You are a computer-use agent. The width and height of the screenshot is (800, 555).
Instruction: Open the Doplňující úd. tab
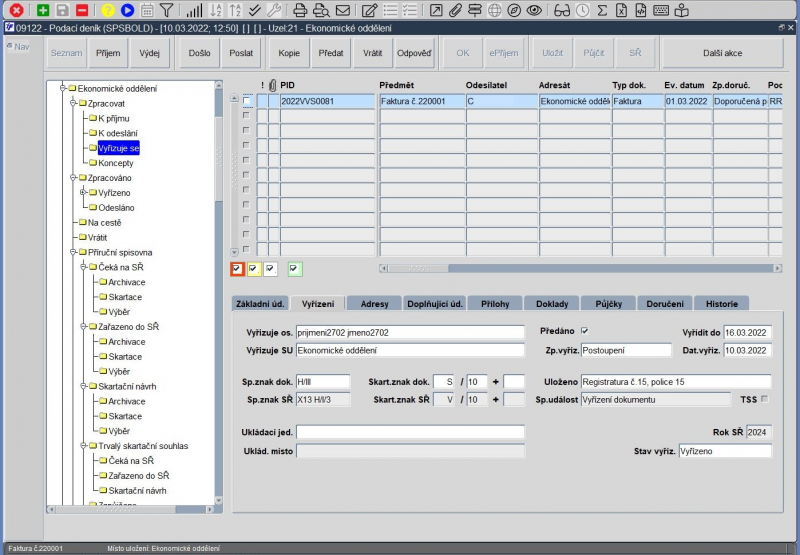(x=435, y=304)
